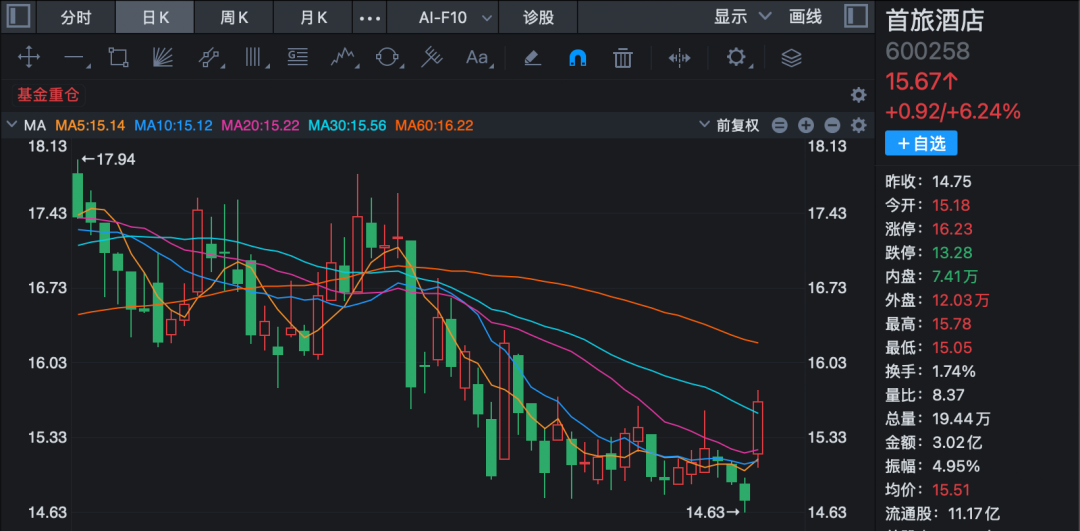The height and width of the screenshot is (531, 1080).
Task: Click the 基金重仓 tag
Action: (47, 95)
